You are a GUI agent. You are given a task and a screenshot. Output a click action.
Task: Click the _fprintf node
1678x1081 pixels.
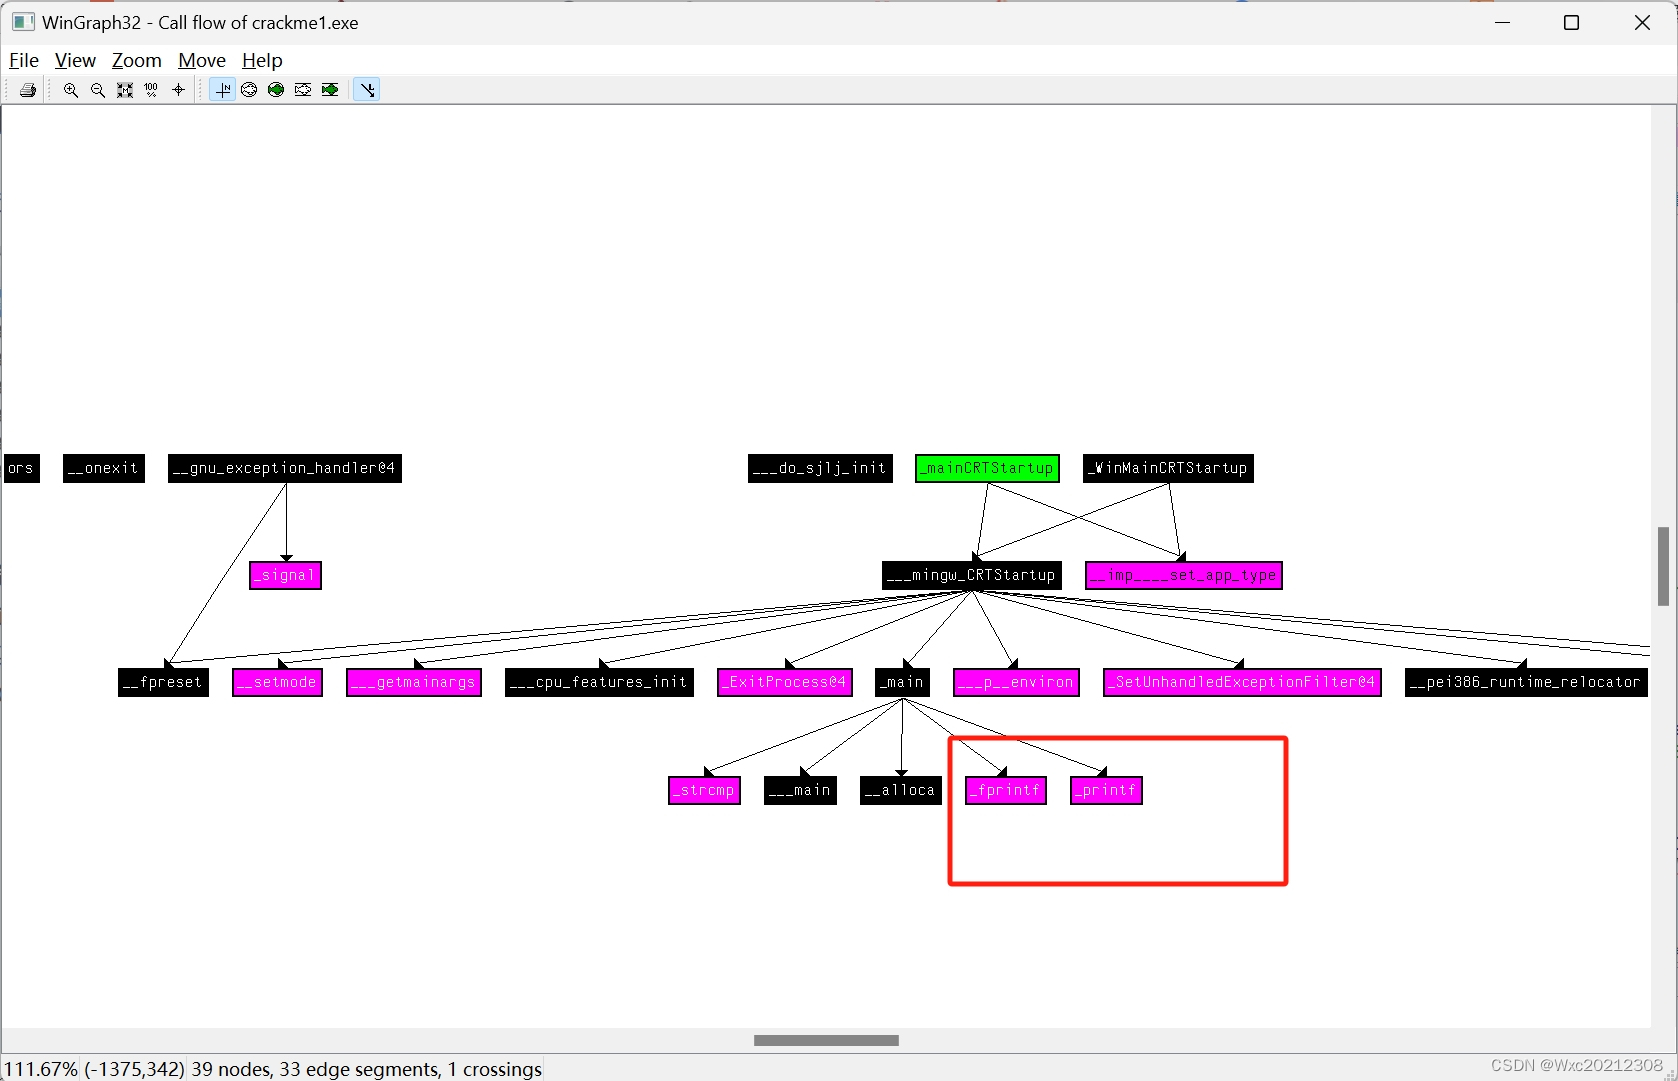coord(1006,790)
